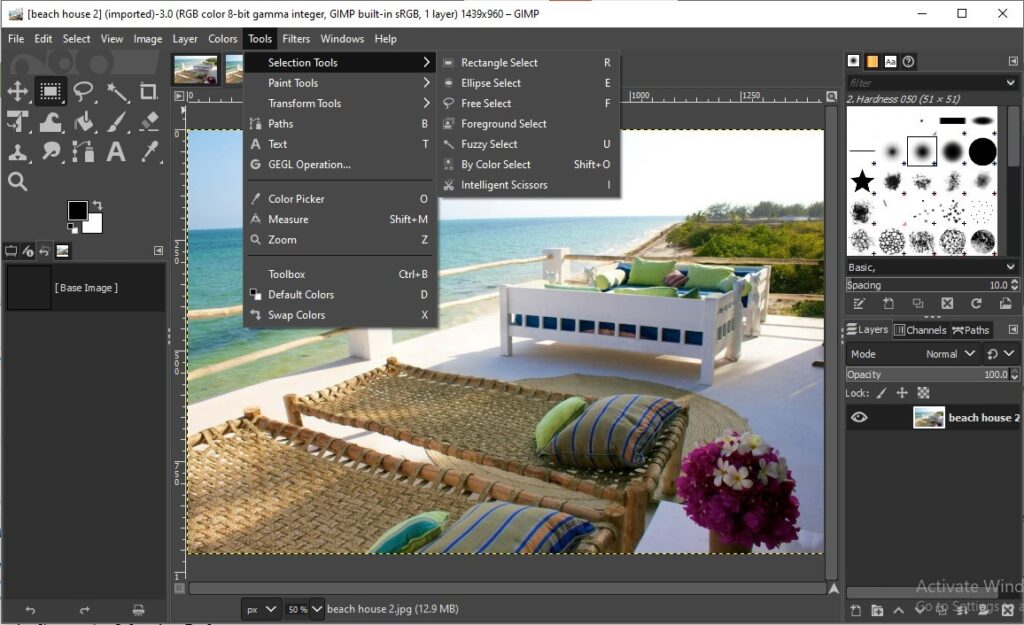Toggle lock pixels brush icon
Image resolution: width=1024 pixels, height=625 pixels.
pos(880,393)
